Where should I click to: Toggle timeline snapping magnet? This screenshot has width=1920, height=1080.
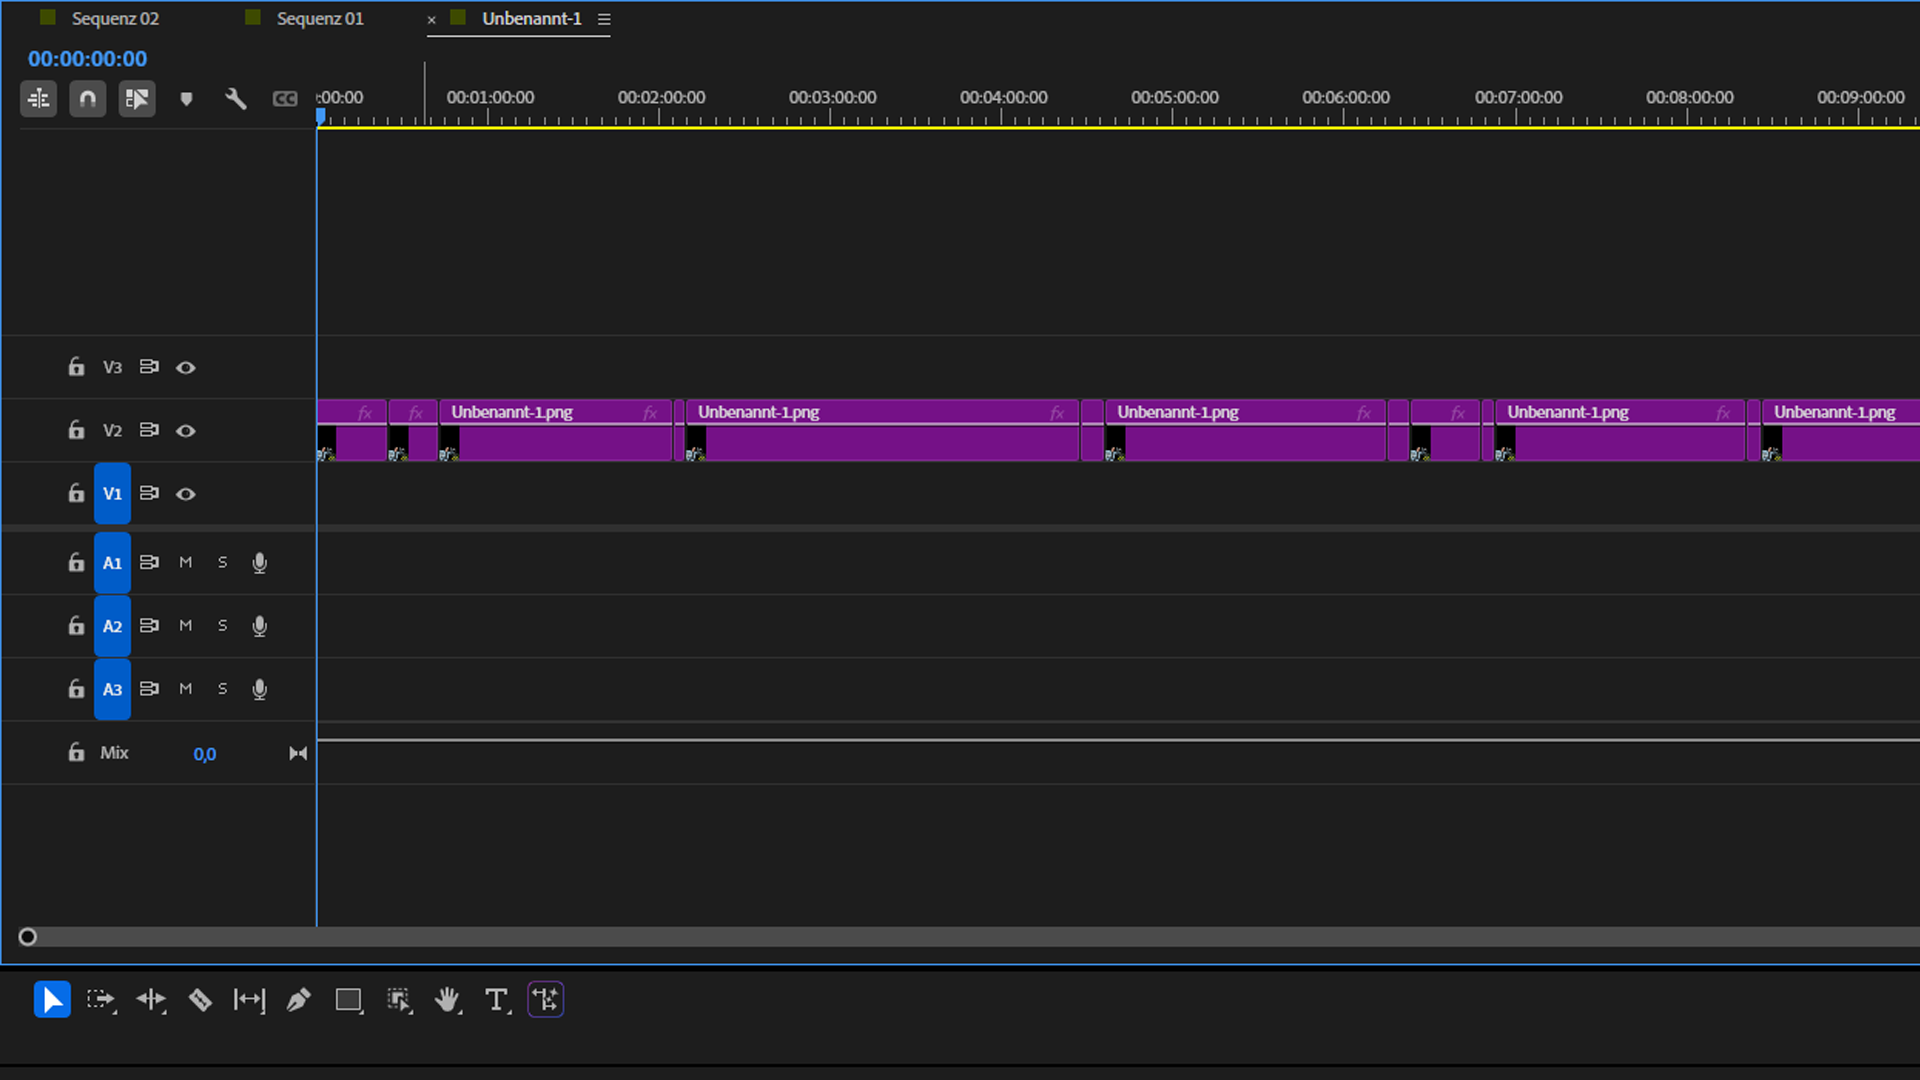[88, 98]
